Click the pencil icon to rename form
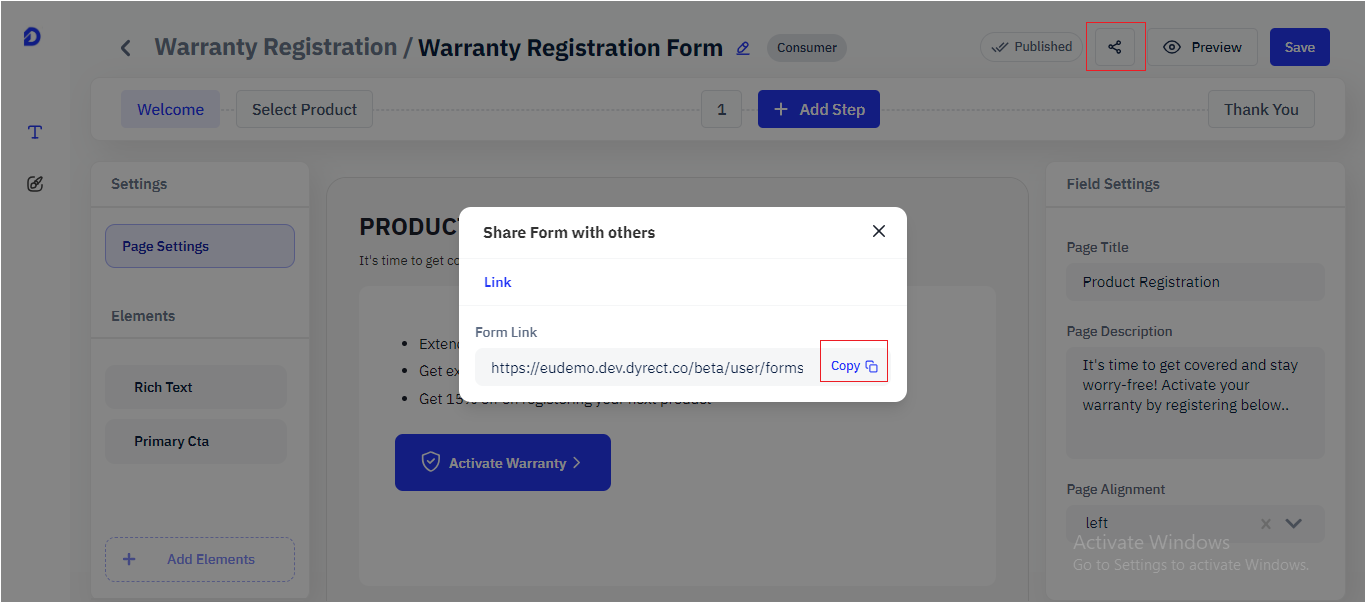The height and width of the screenshot is (603, 1366). 743,48
